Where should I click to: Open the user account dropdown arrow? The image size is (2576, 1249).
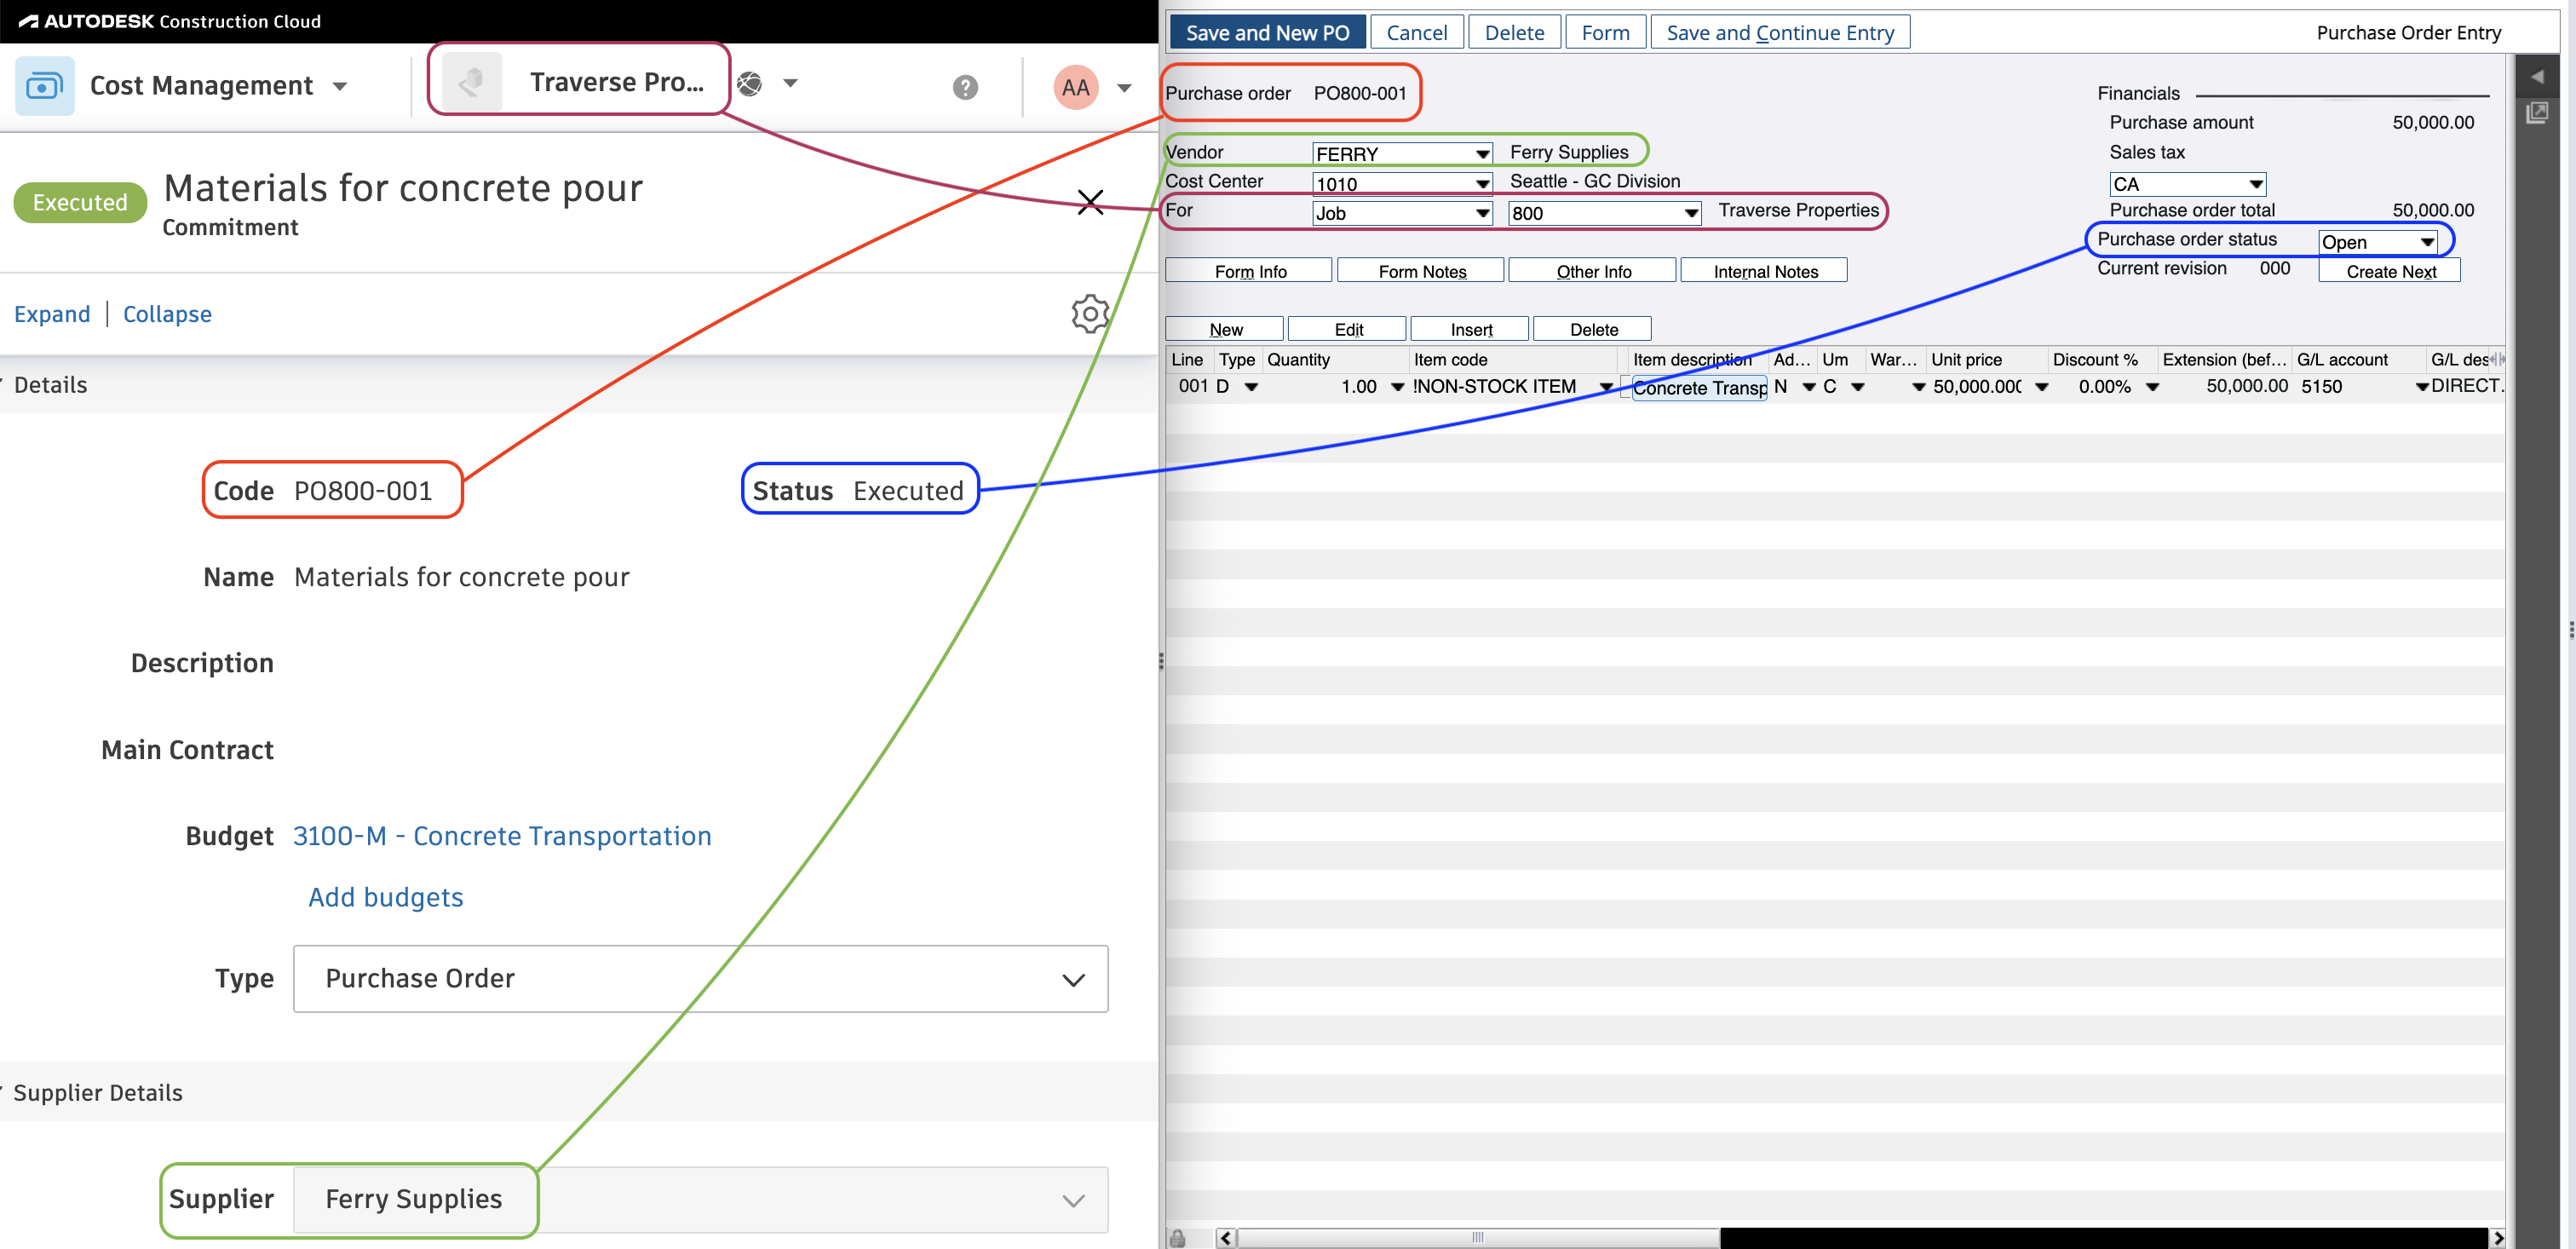pyautogui.click(x=1124, y=88)
